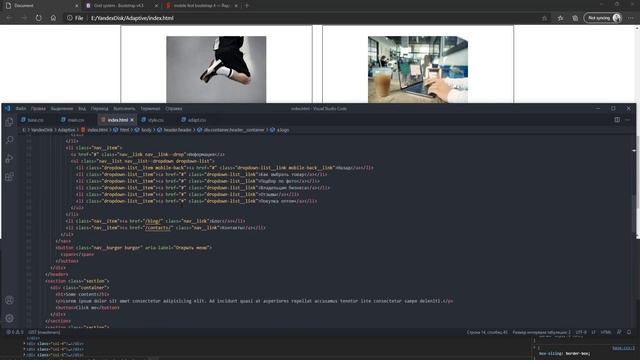Close the index.html editor tab
This screenshot has width=640, height=360.
(132, 120)
